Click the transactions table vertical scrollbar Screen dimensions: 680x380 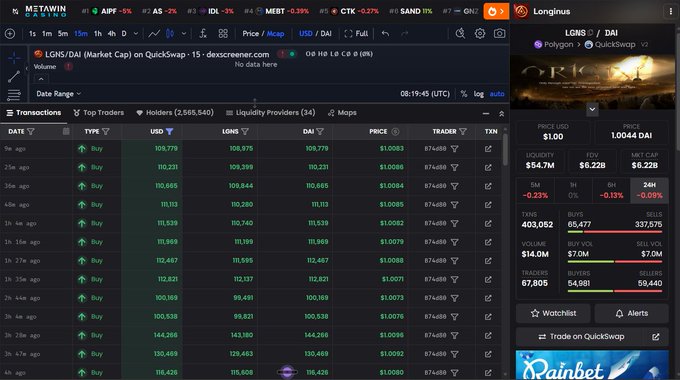505,150
